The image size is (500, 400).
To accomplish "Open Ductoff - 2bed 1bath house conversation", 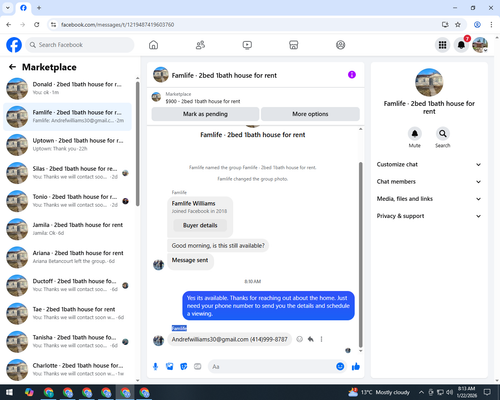I will [x=68, y=285].
